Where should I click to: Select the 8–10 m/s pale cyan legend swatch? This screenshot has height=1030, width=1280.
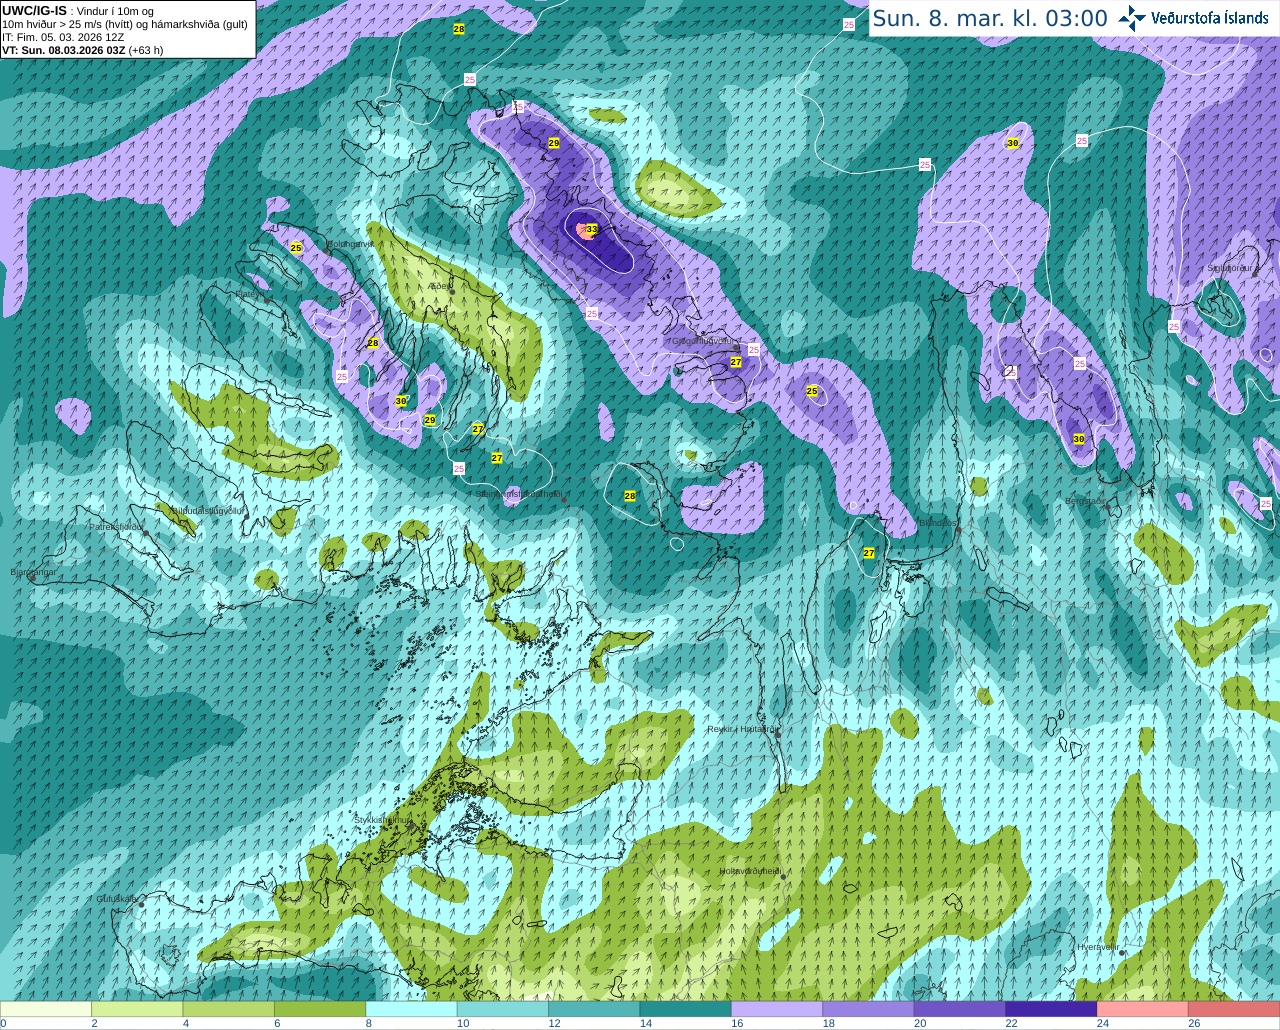coord(411,1009)
